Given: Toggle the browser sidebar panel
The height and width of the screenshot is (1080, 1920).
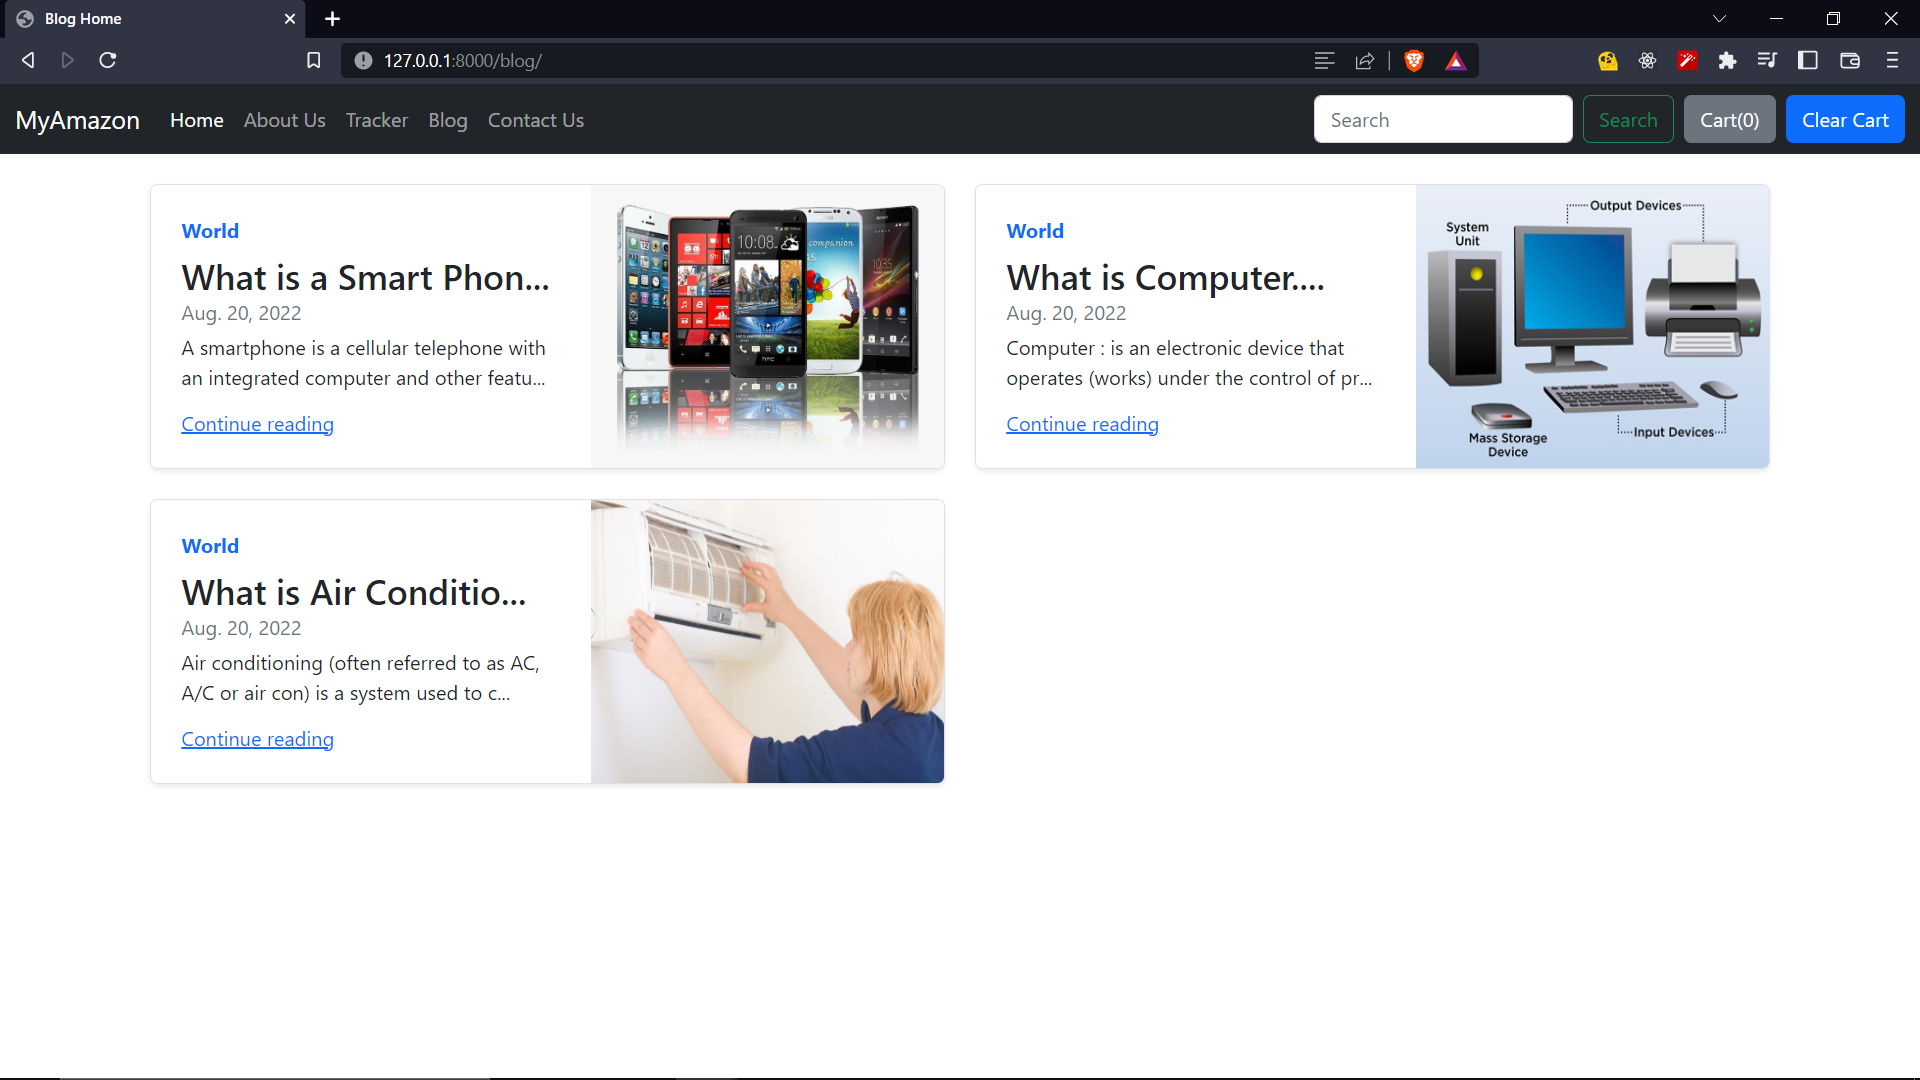Looking at the screenshot, I should [1808, 60].
